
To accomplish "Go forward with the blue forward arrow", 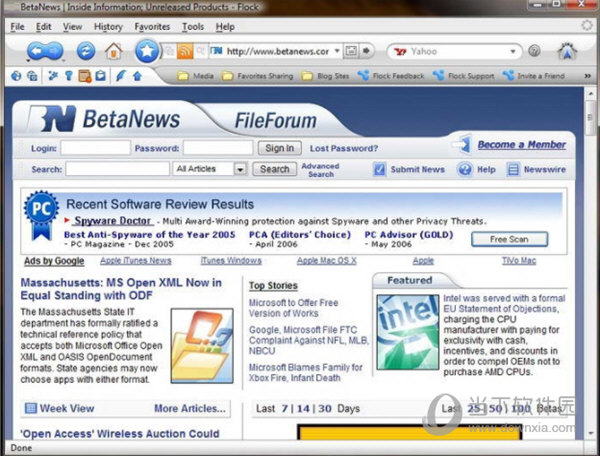I will (55, 51).
